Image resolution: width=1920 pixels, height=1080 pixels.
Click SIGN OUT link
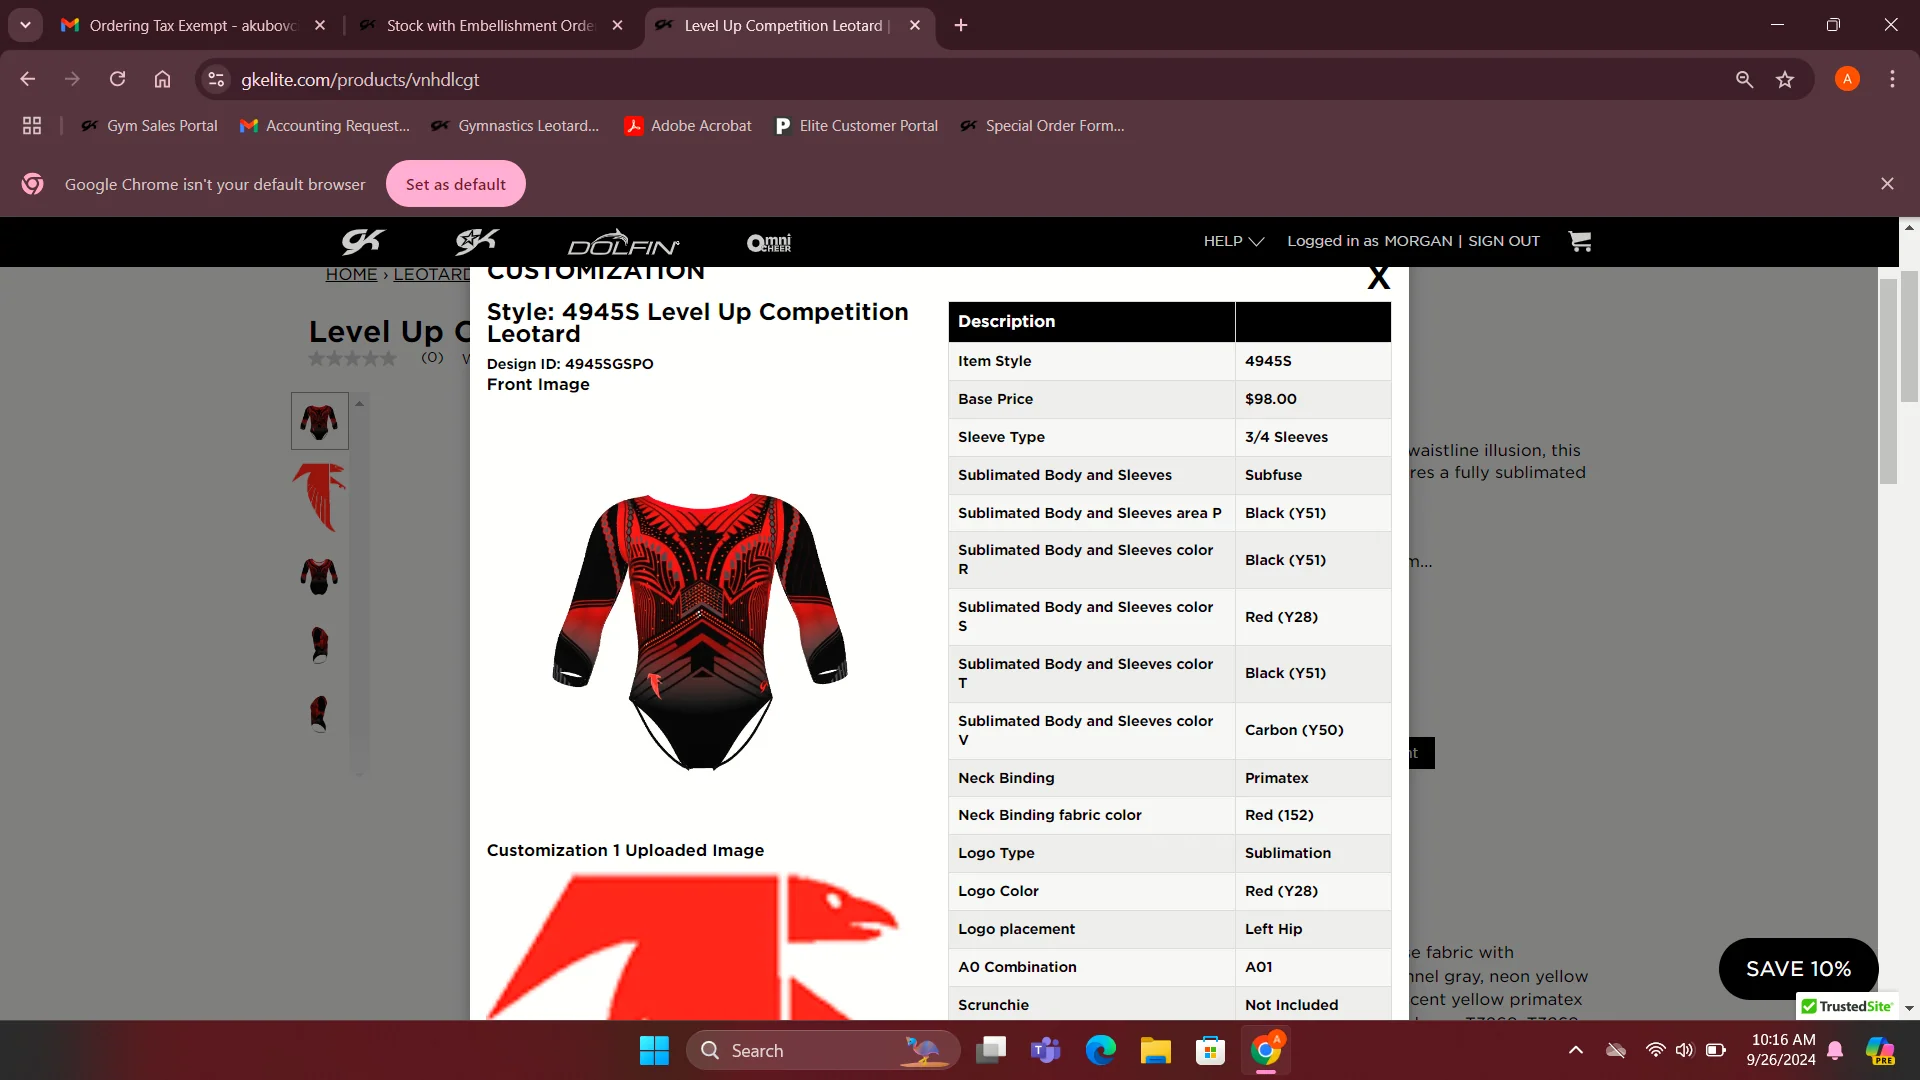coord(1503,241)
